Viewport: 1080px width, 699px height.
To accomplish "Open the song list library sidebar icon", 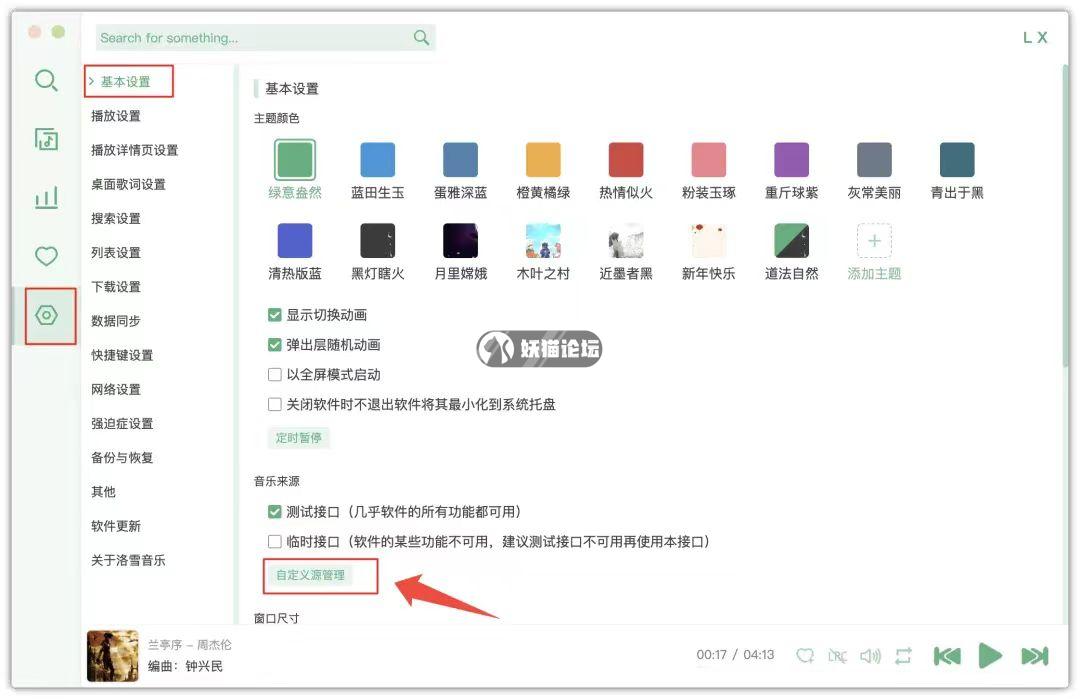I will tap(46, 139).
